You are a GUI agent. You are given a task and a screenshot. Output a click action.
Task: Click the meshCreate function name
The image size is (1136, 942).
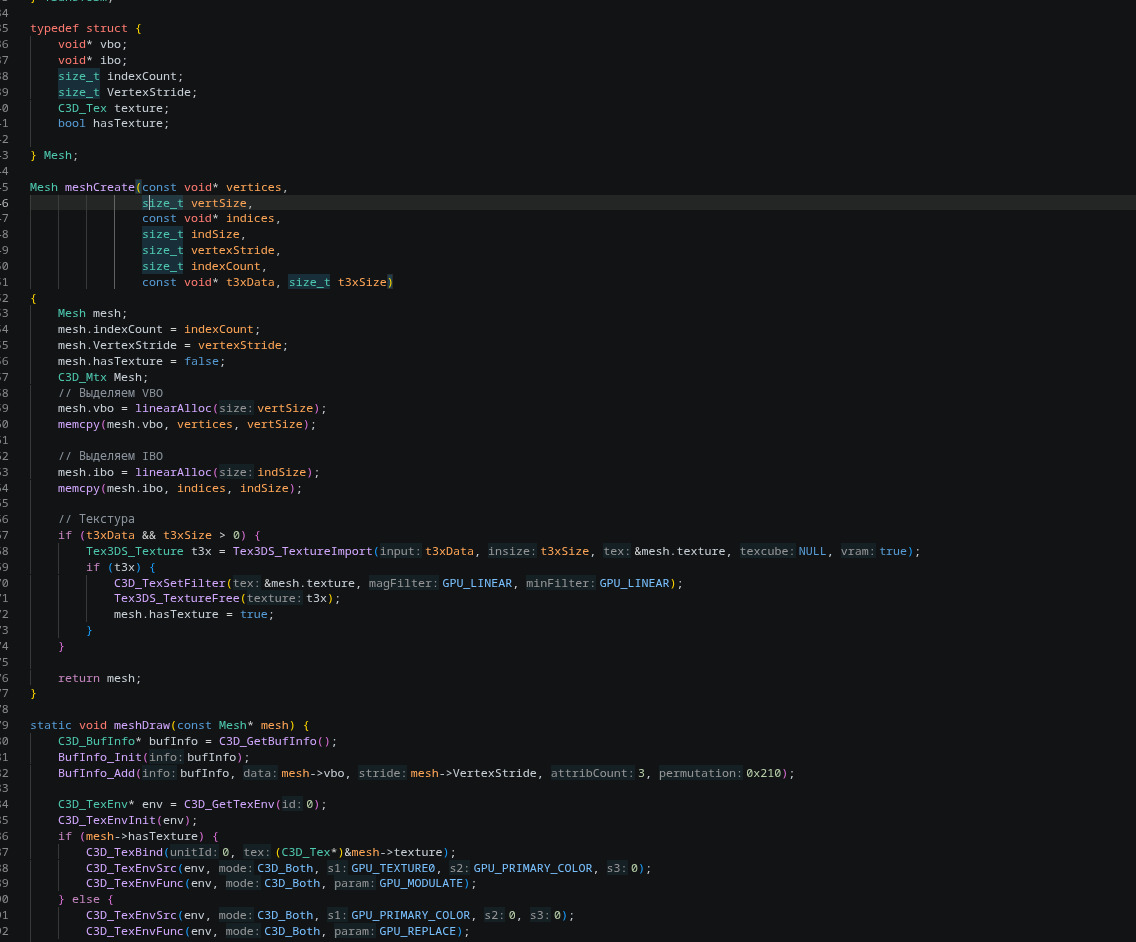point(99,187)
